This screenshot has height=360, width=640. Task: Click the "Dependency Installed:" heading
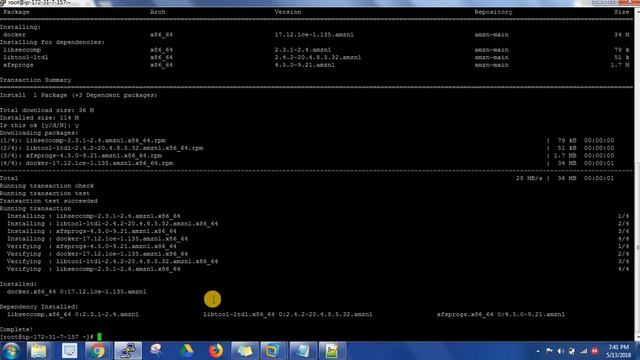pyautogui.click(x=39, y=307)
